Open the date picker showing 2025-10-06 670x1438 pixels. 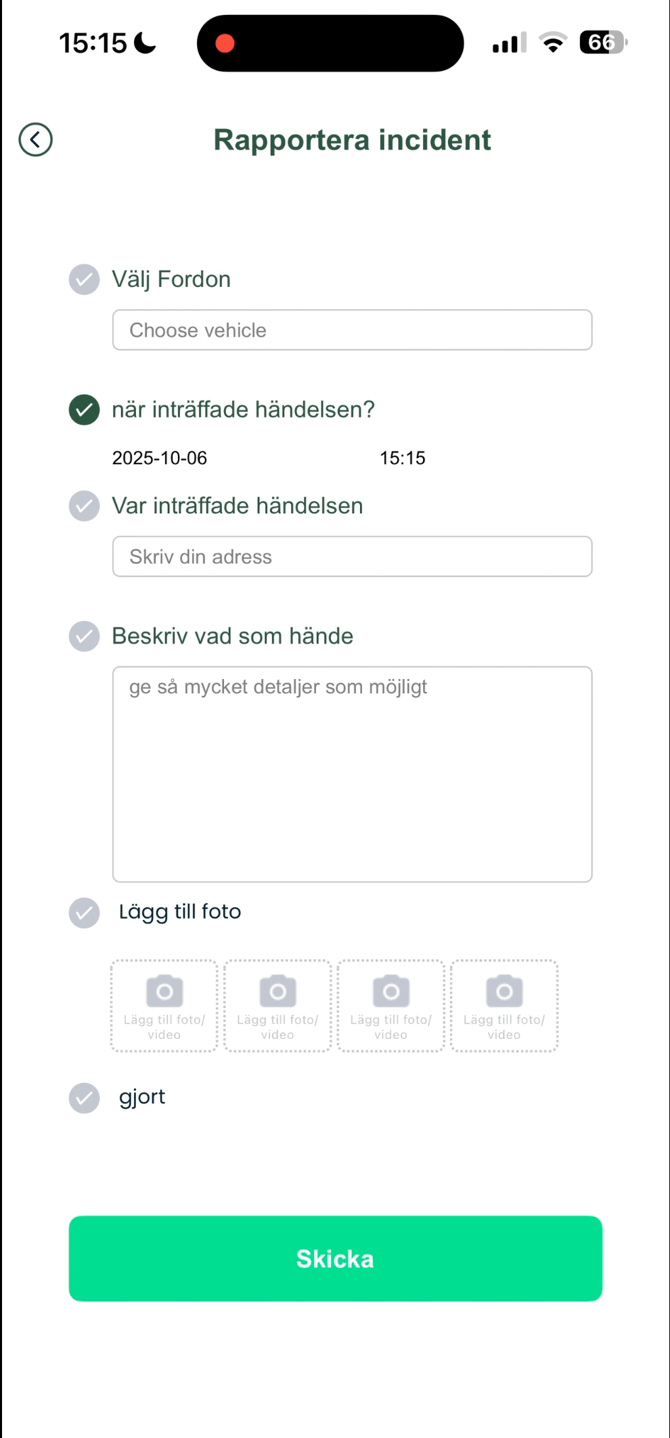[x=160, y=458]
